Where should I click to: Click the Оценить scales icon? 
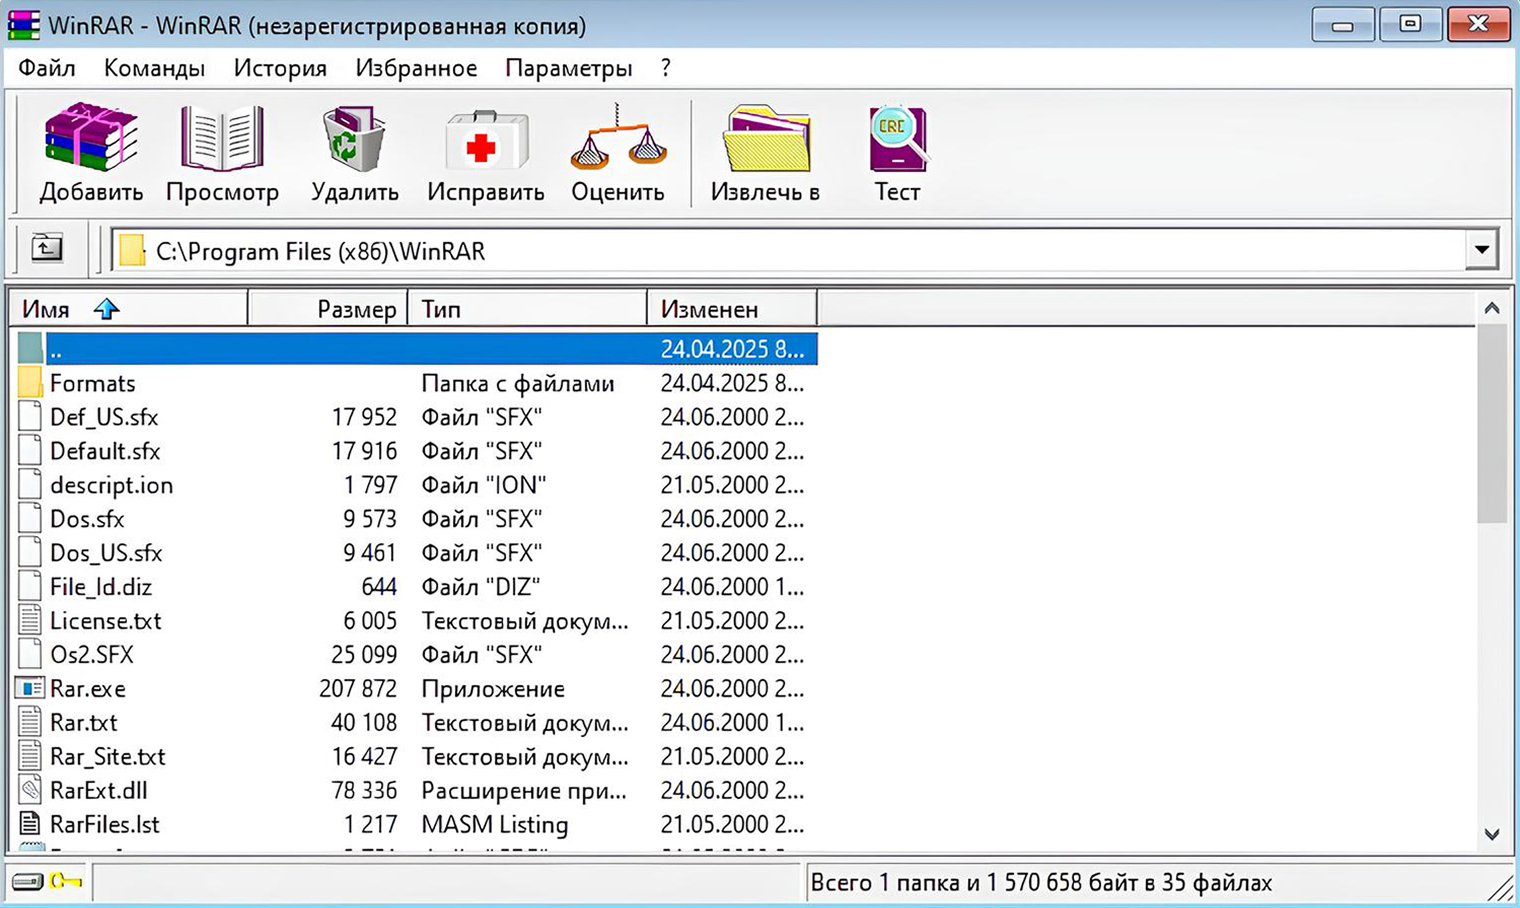[x=618, y=136]
